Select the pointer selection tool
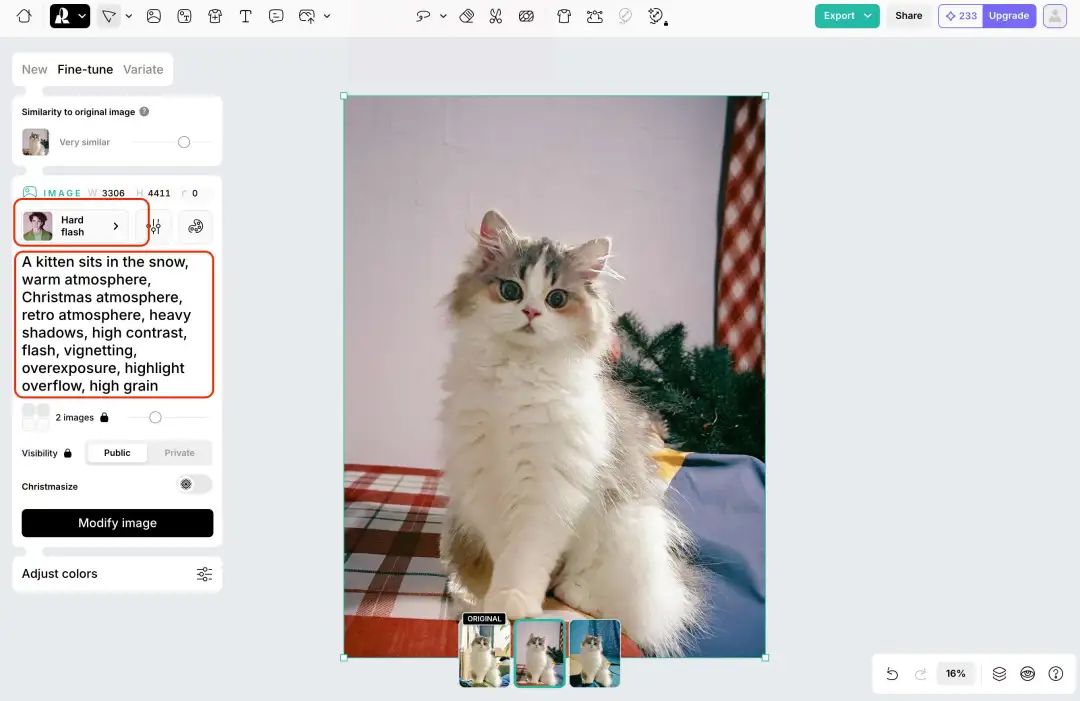This screenshot has width=1080, height=701. (108, 16)
